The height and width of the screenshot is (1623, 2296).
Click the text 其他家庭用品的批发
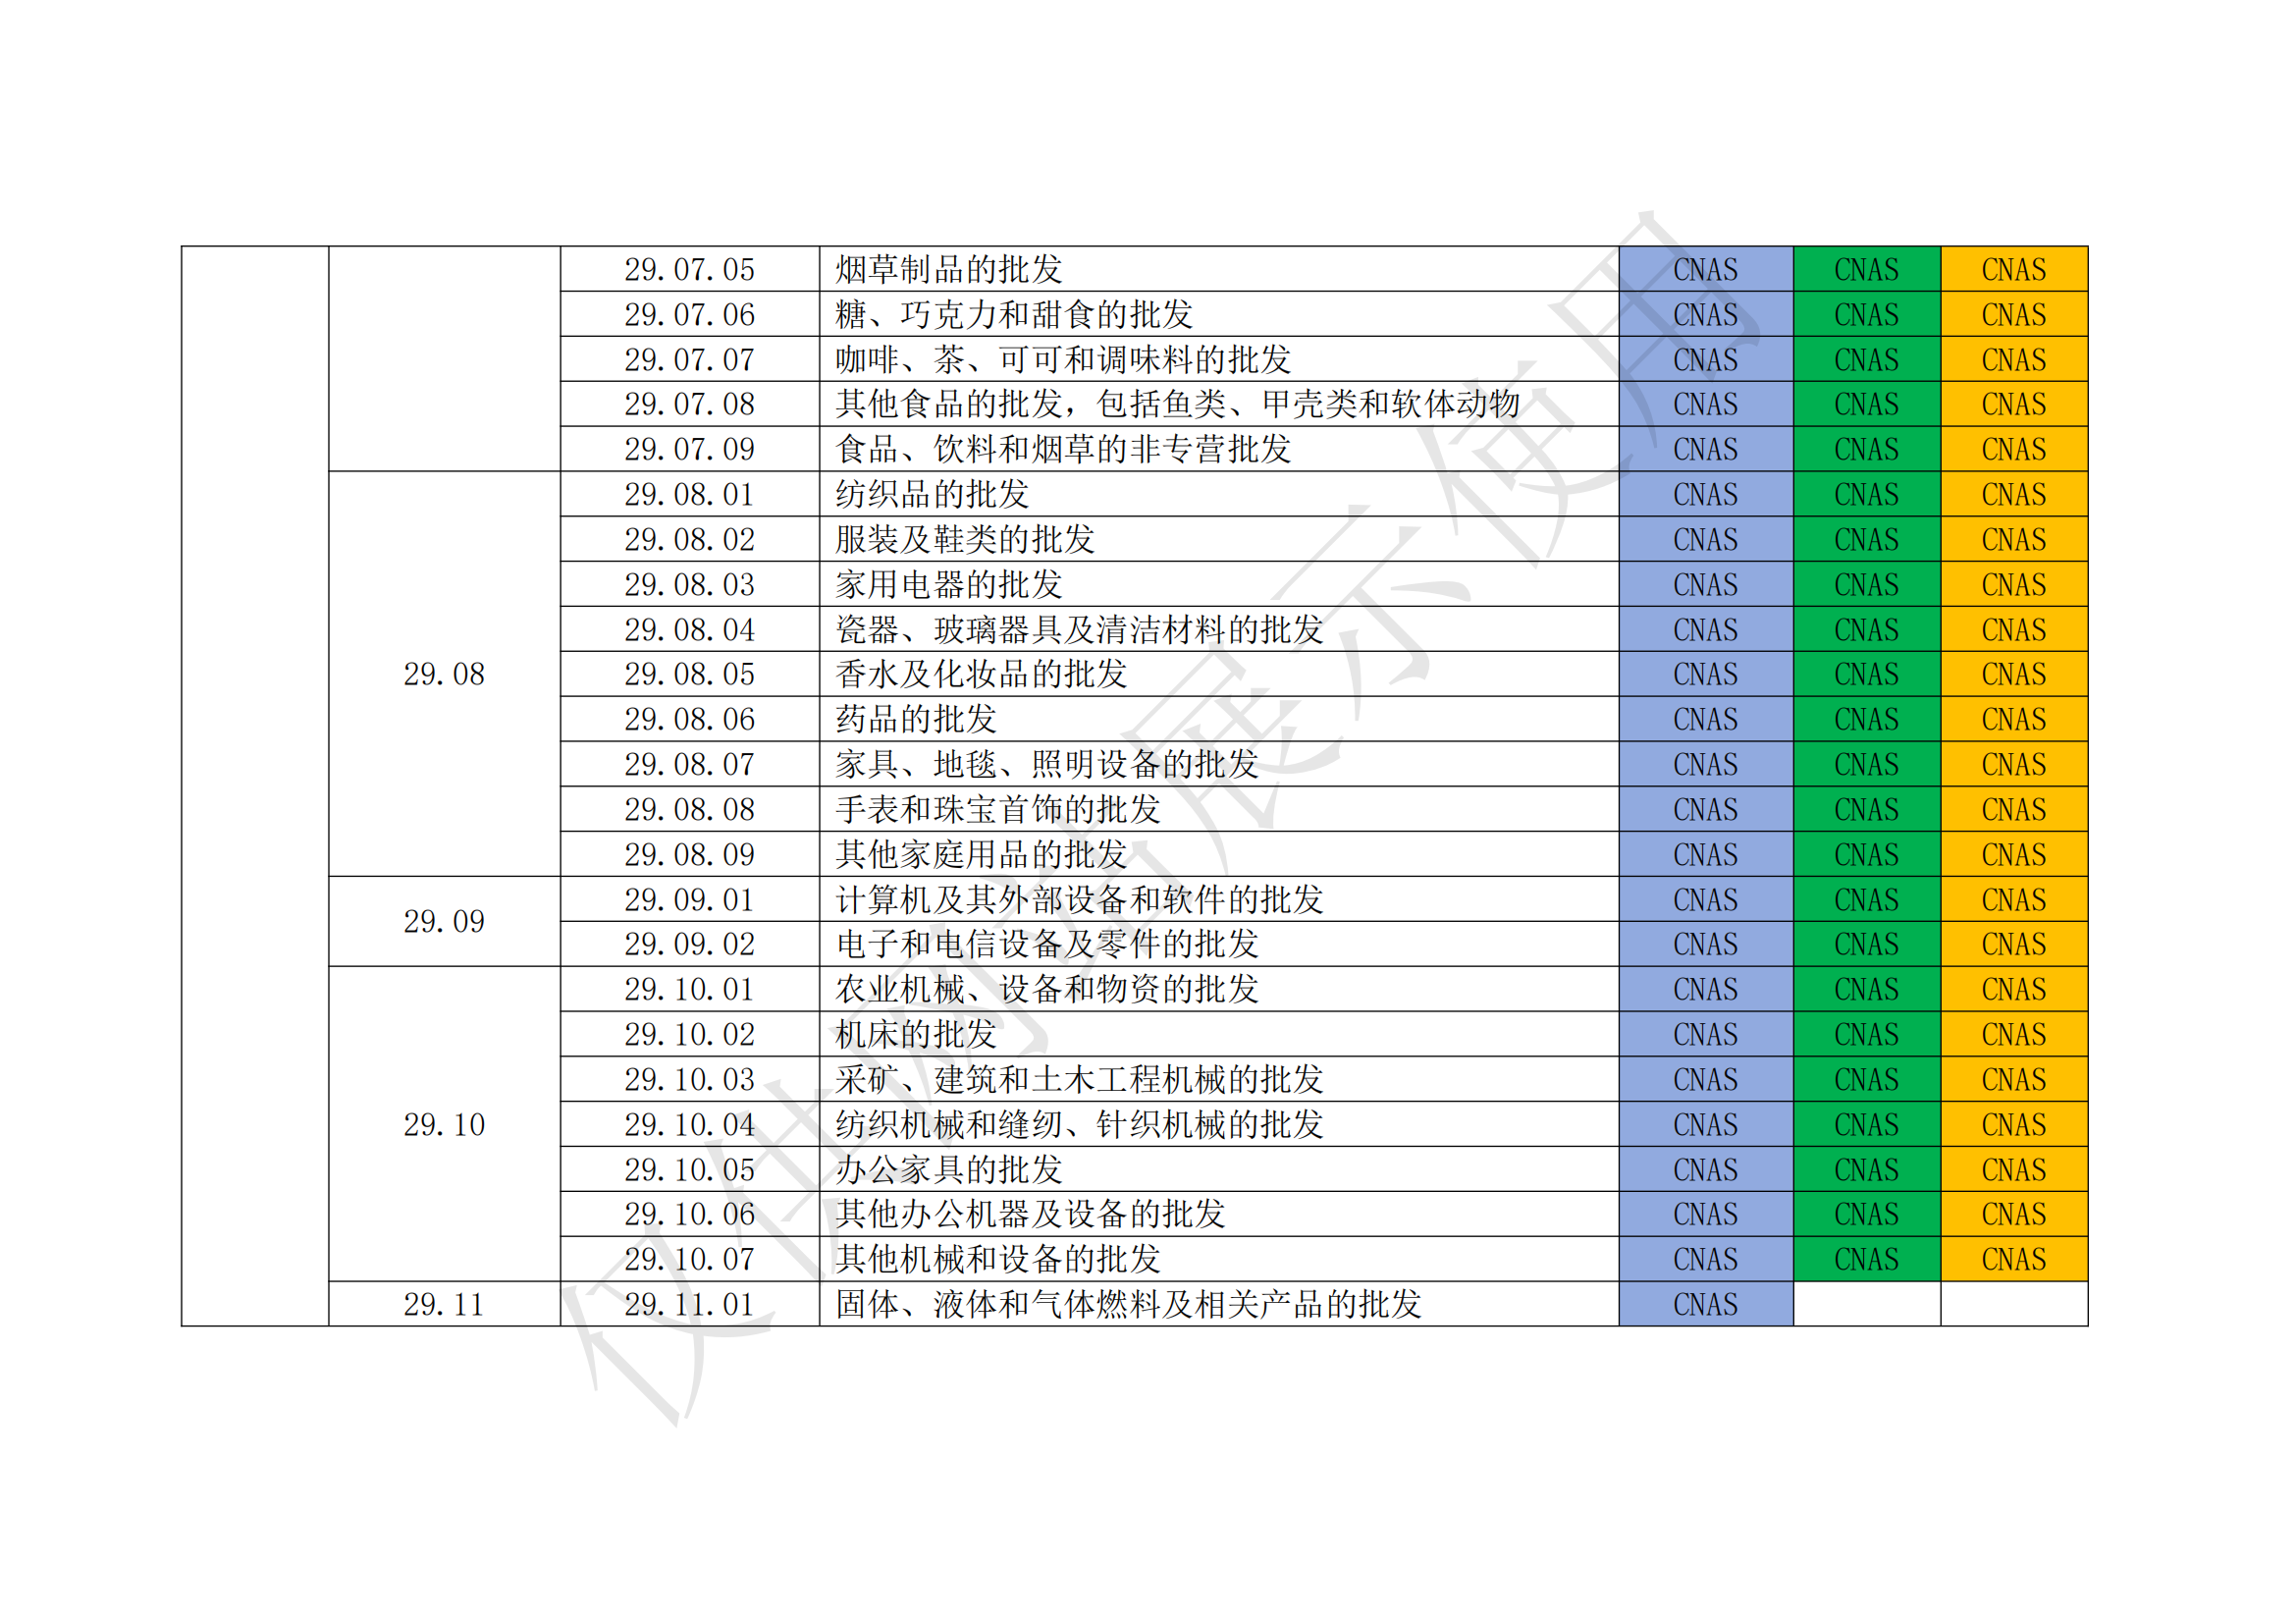(x=981, y=854)
